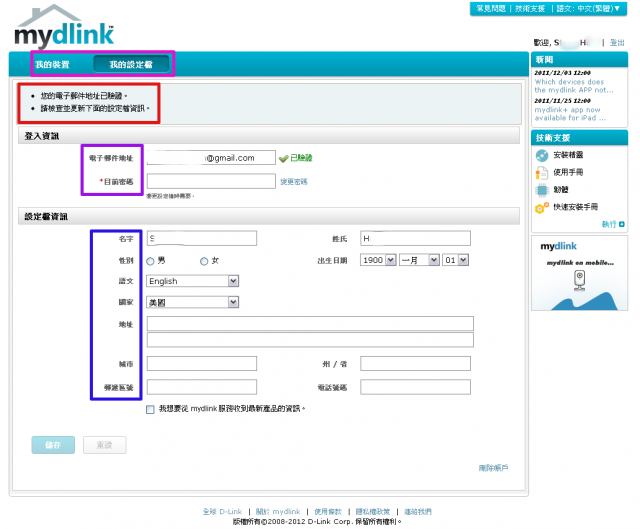Viewport: 640px width, 529px height.
Task: Click the 隱私權政策 footer link
Action: click(x=373, y=511)
